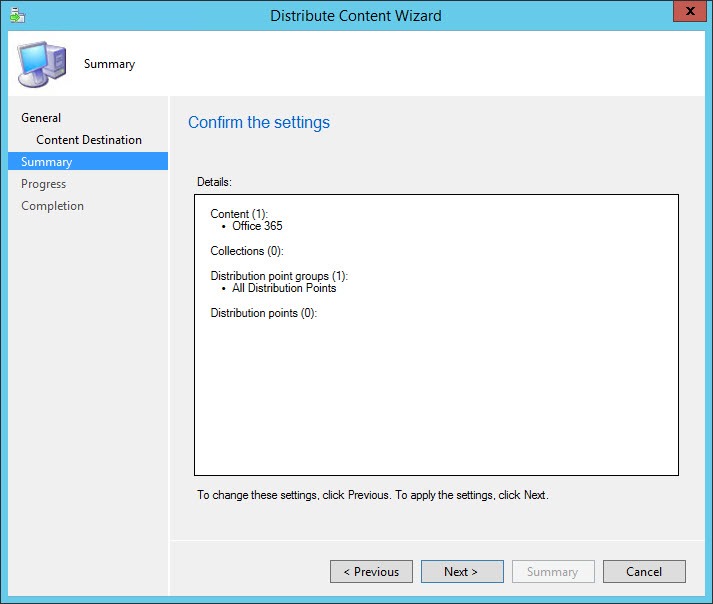Go to the Content Destination step
Viewport: 713px width, 604px height.
click(x=89, y=140)
